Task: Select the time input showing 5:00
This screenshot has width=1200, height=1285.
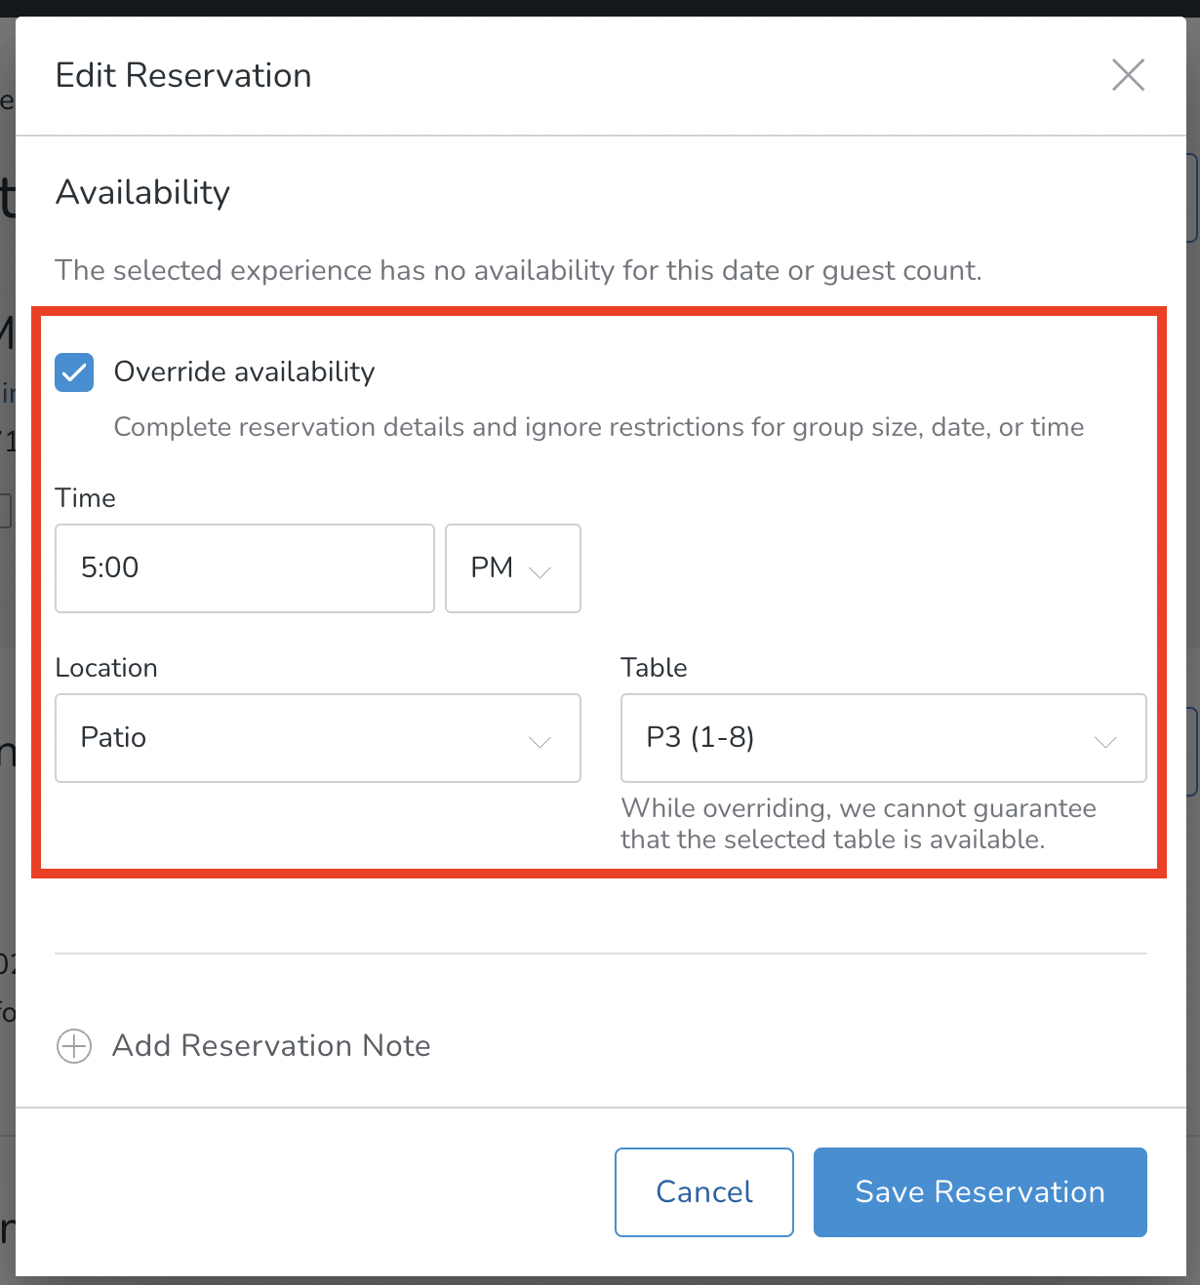Action: (x=244, y=568)
